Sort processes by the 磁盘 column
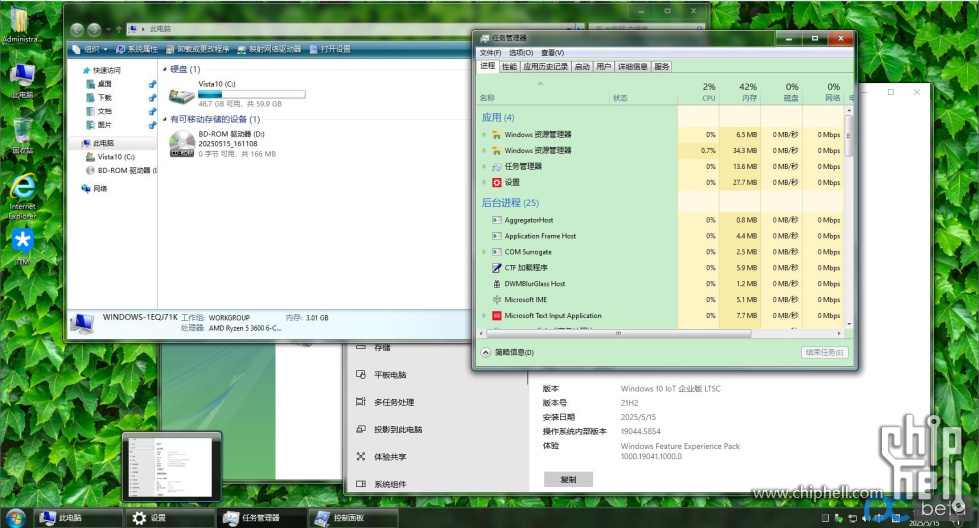Viewport: 979px width, 528px height. pyautogui.click(x=782, y=91)
